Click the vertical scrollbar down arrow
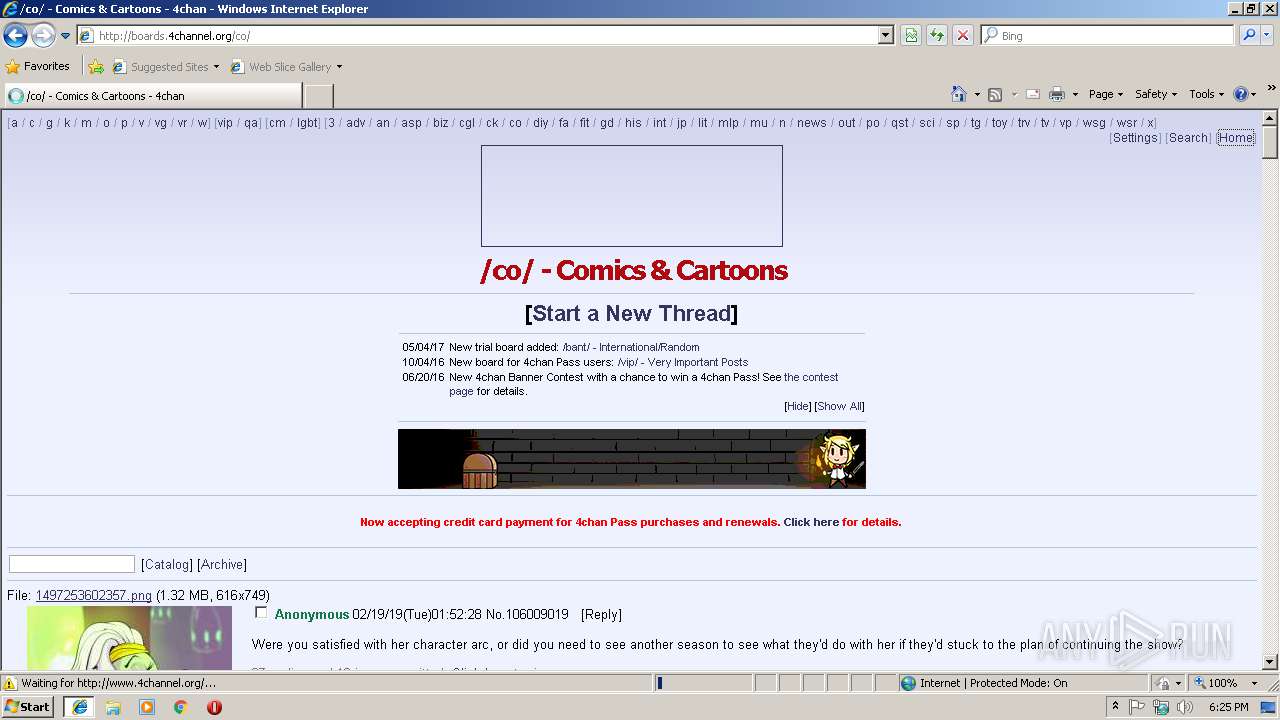Viewport: 1280px width, 720px height. [1270, 661]
